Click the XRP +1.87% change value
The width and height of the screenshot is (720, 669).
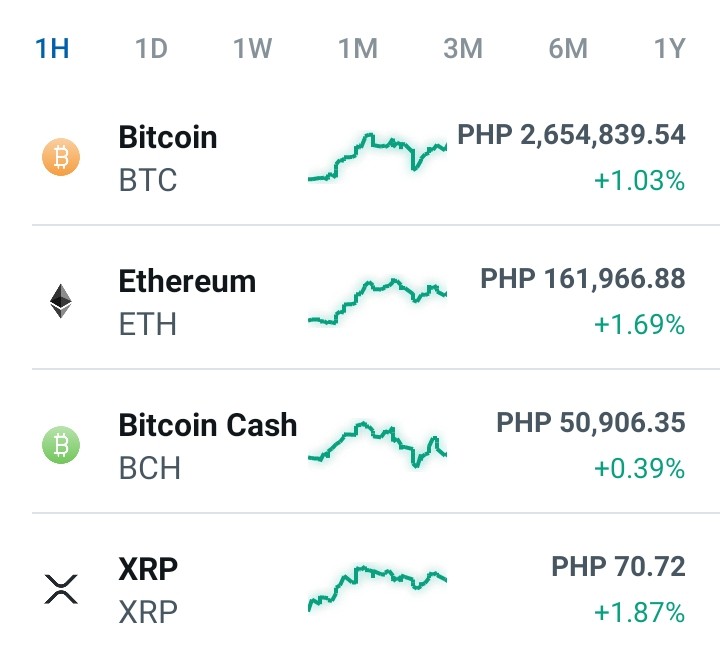639,612
